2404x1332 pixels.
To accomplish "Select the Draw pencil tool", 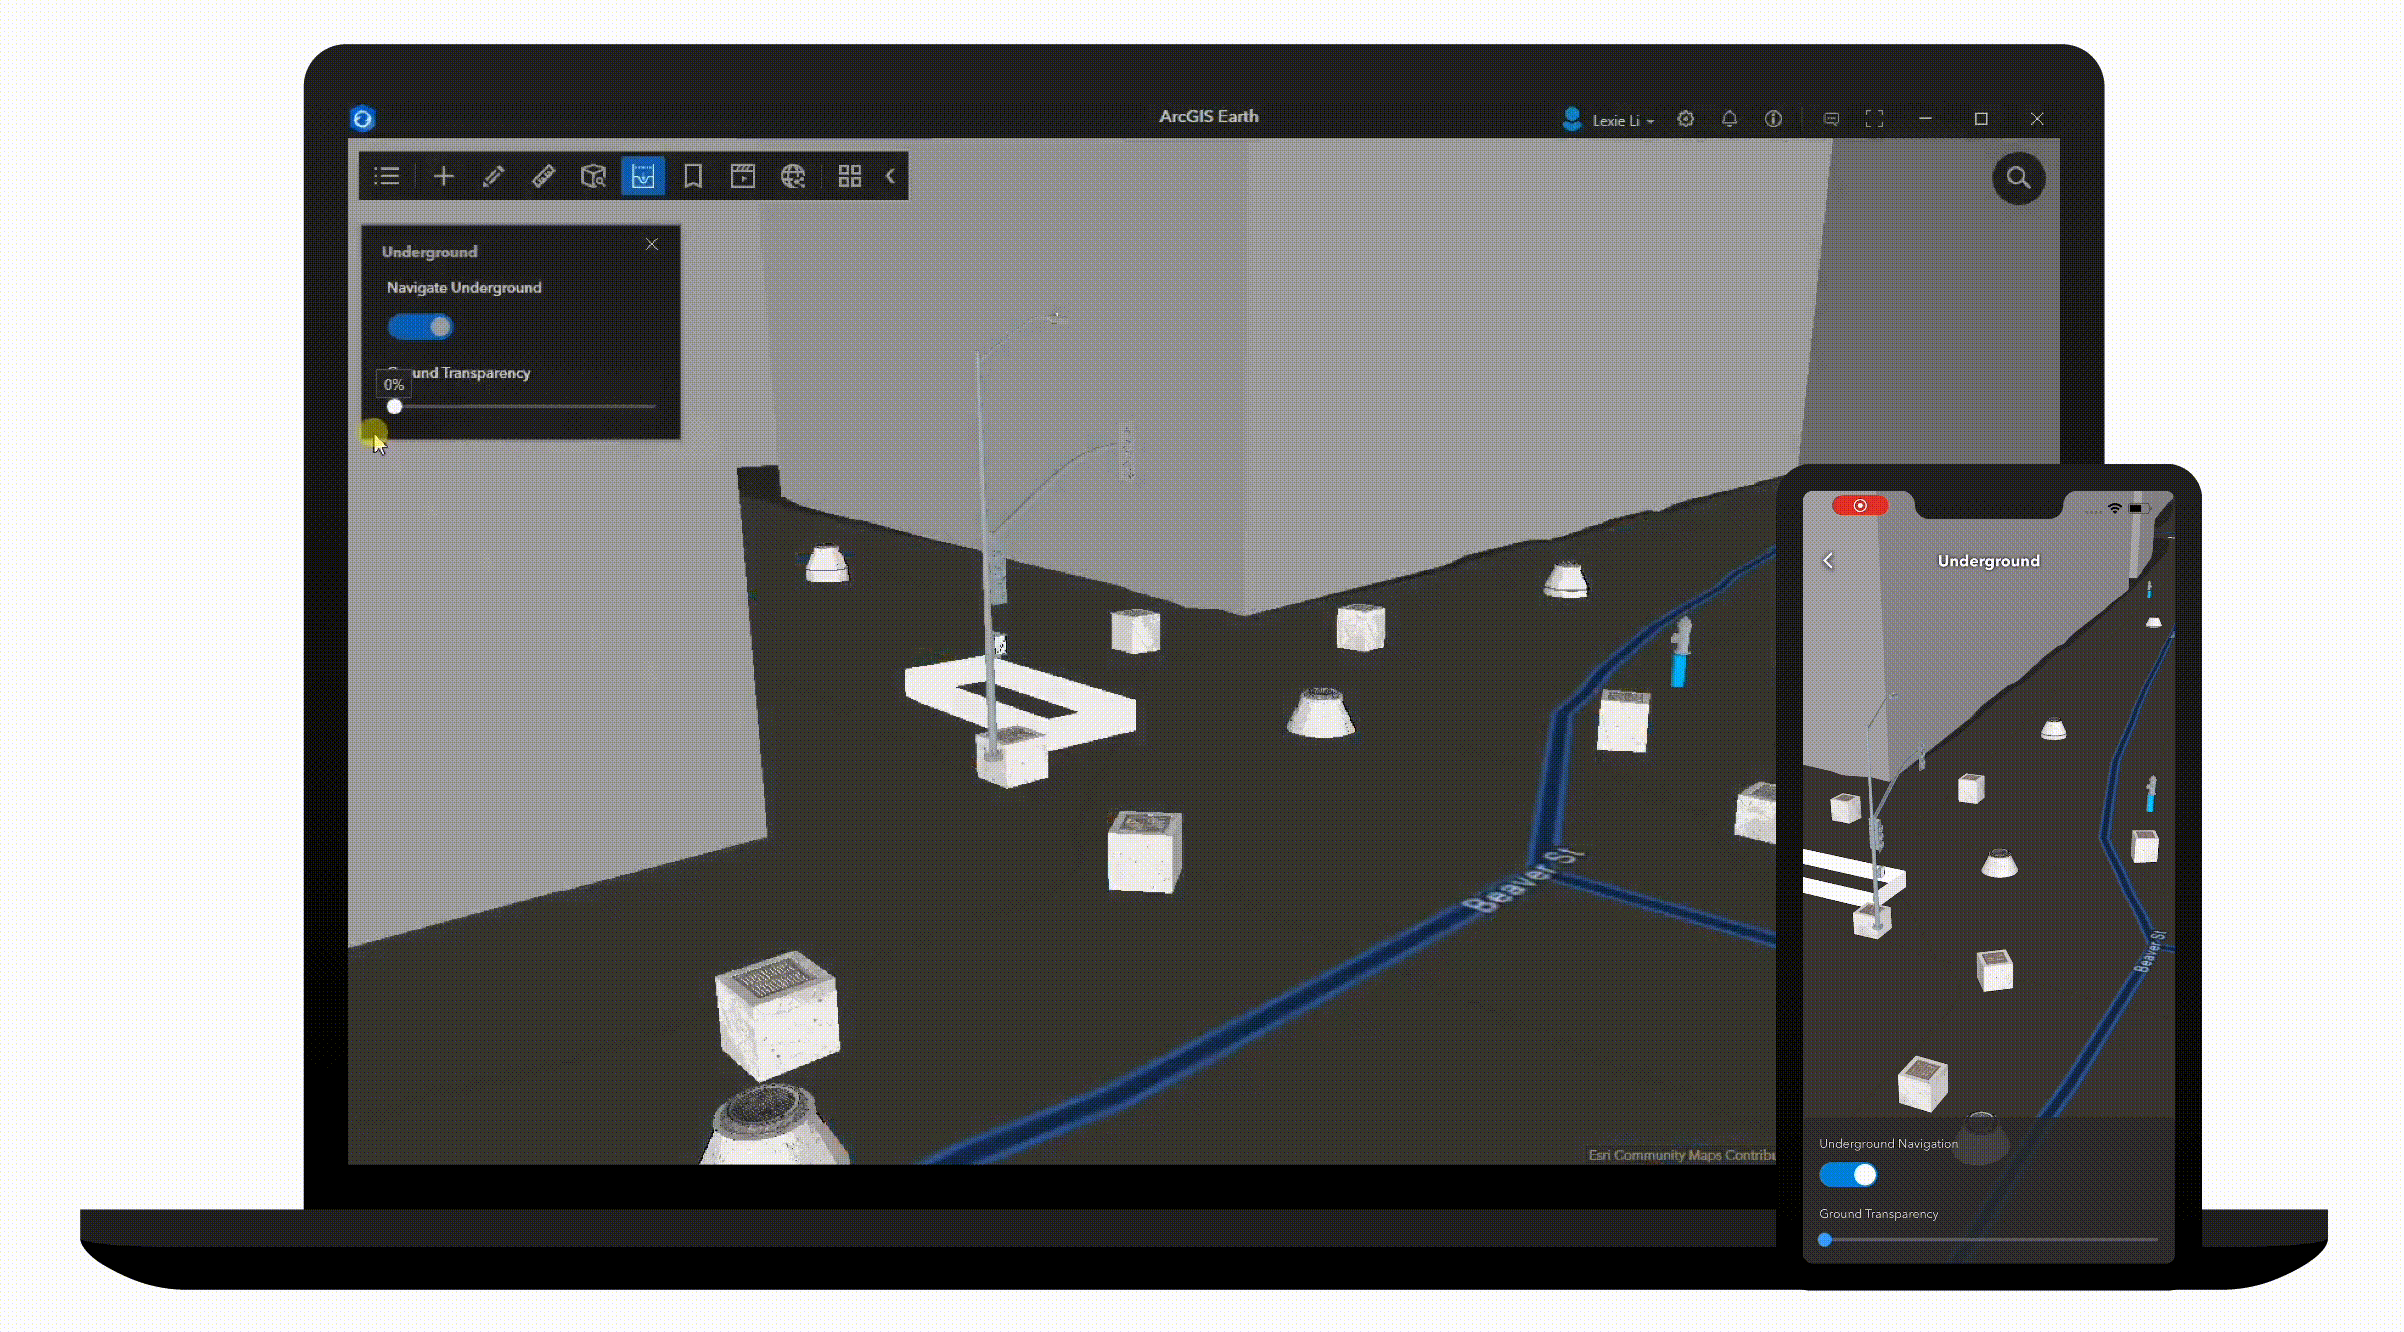I will coord(493,177).
